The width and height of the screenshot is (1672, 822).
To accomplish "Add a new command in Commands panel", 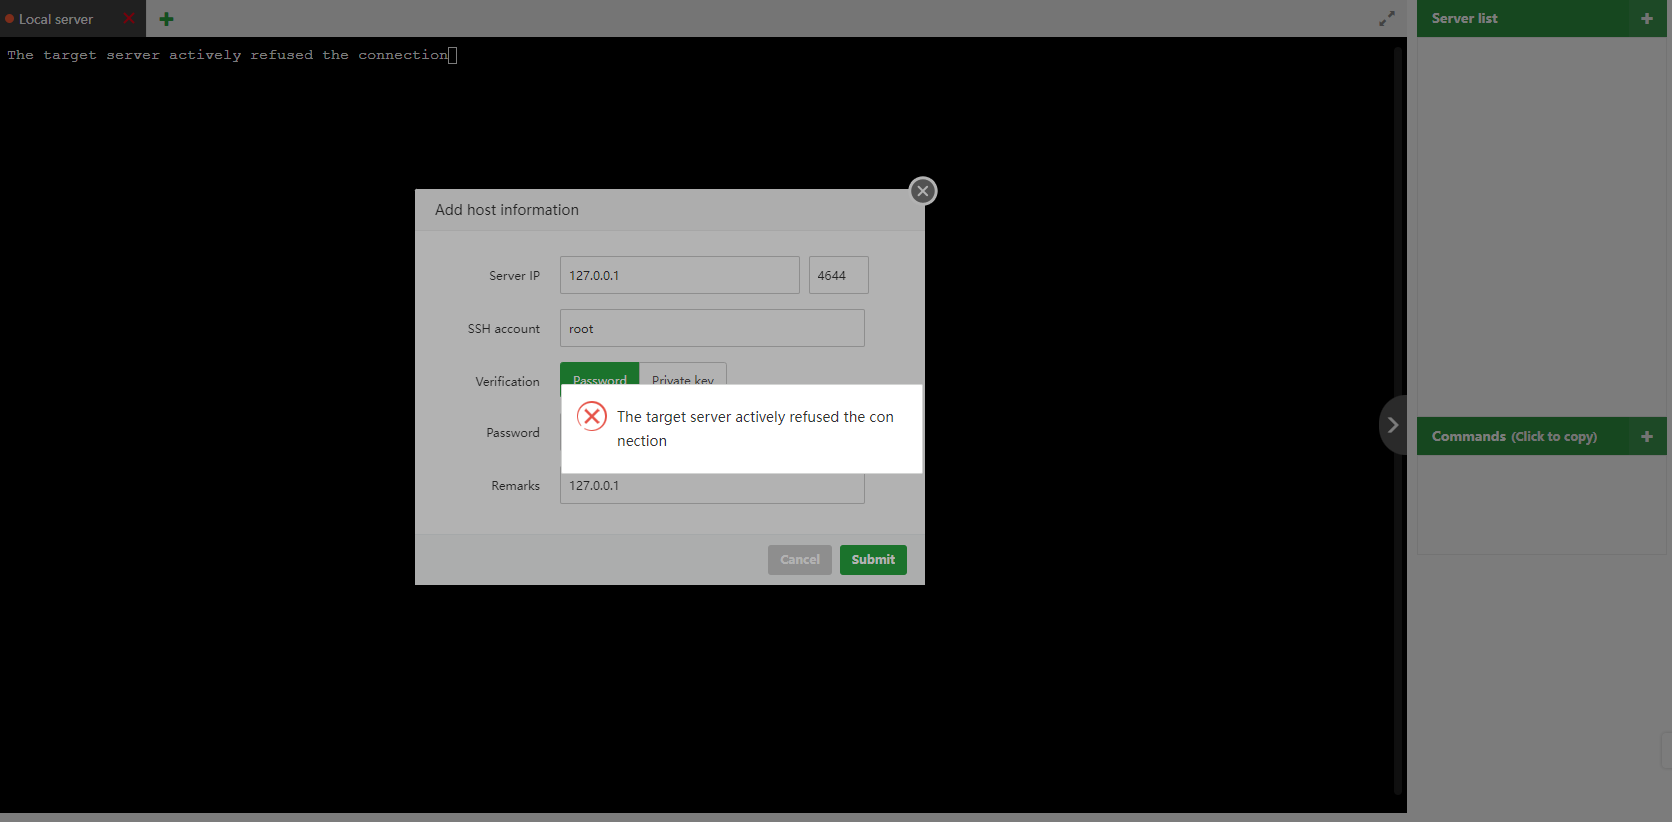I will point(1647,436).
